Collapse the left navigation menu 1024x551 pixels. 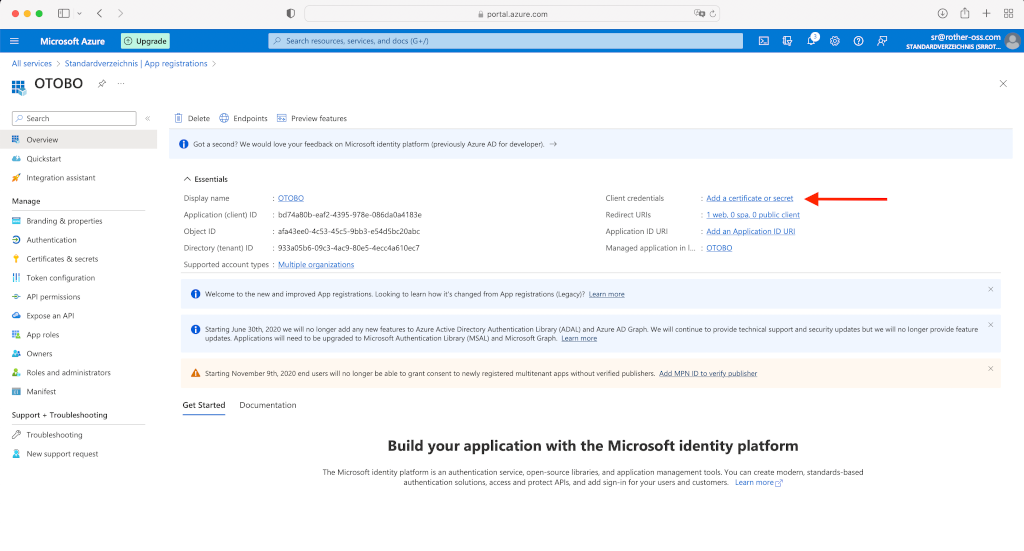[x=148, y=118]
